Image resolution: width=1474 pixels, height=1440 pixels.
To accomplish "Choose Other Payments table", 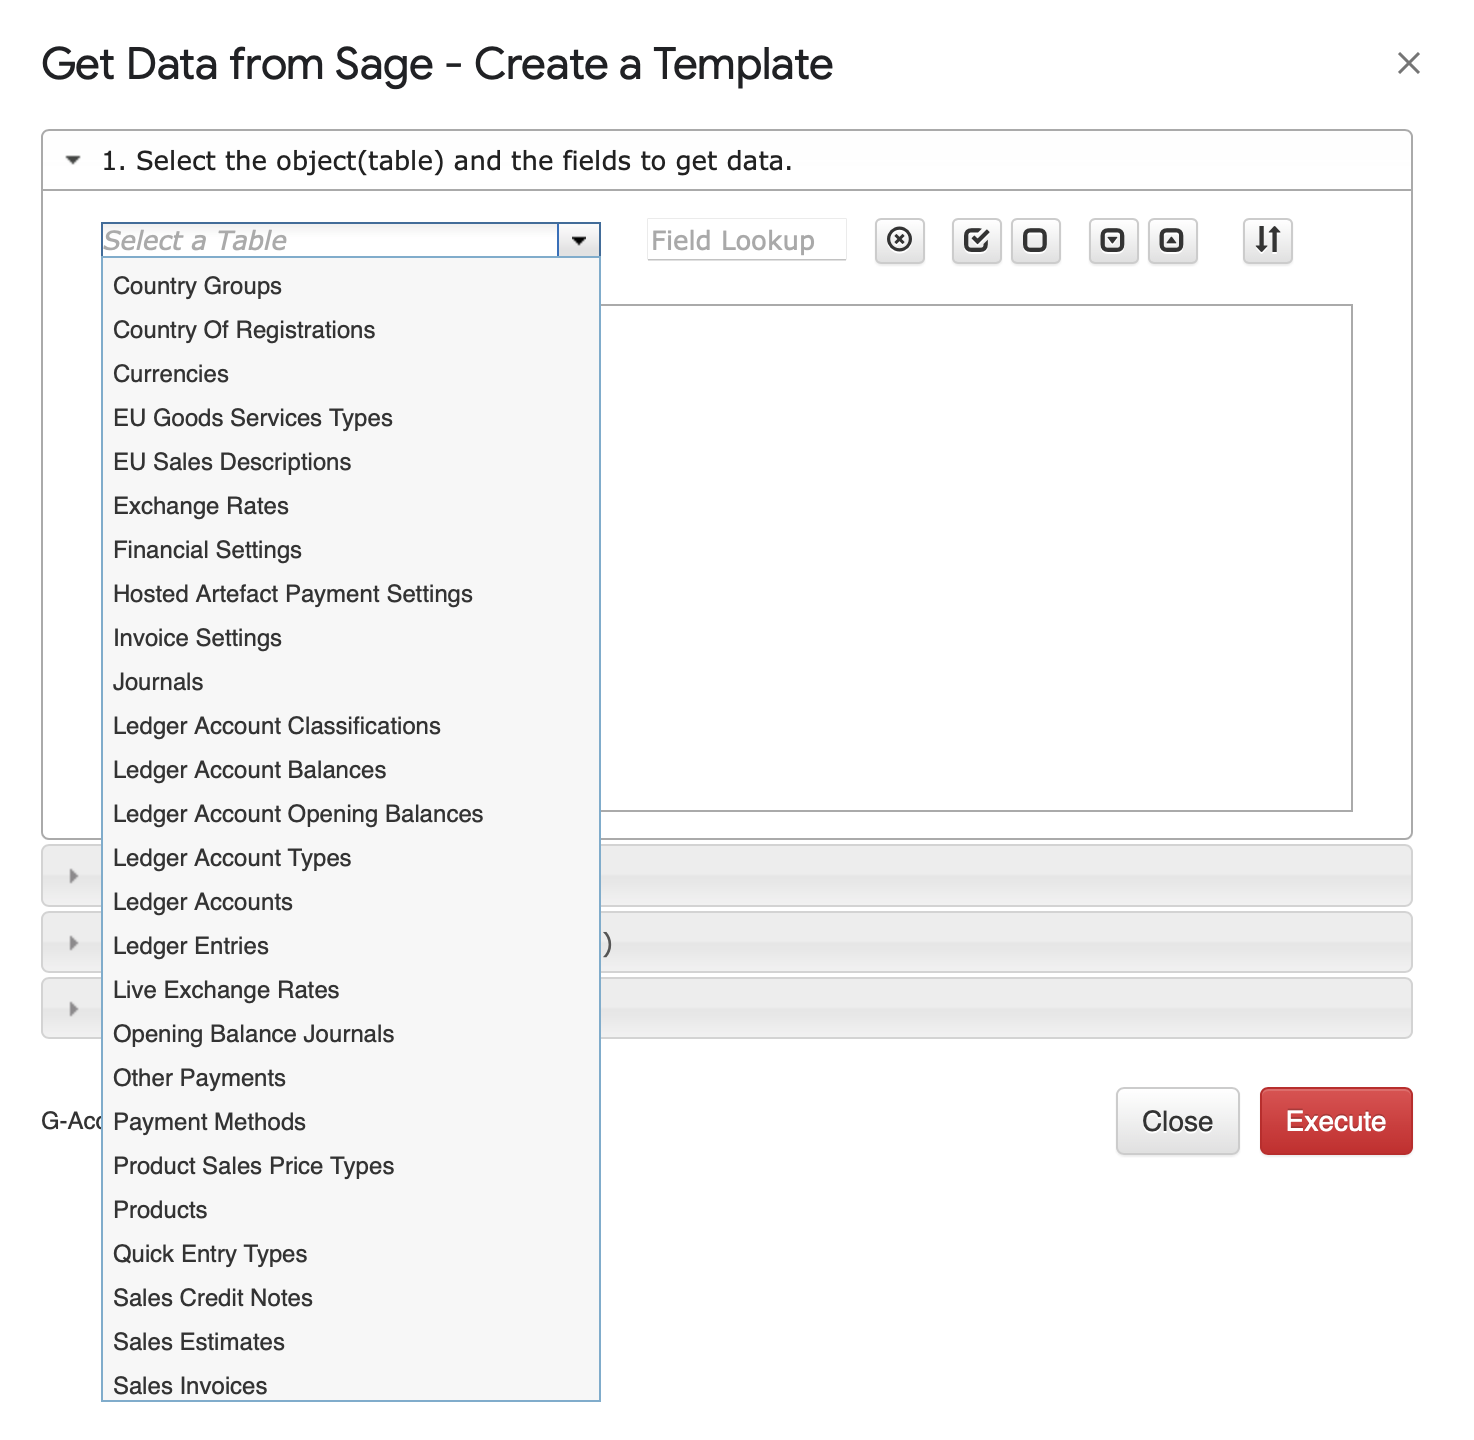I will coord(350,1078).
